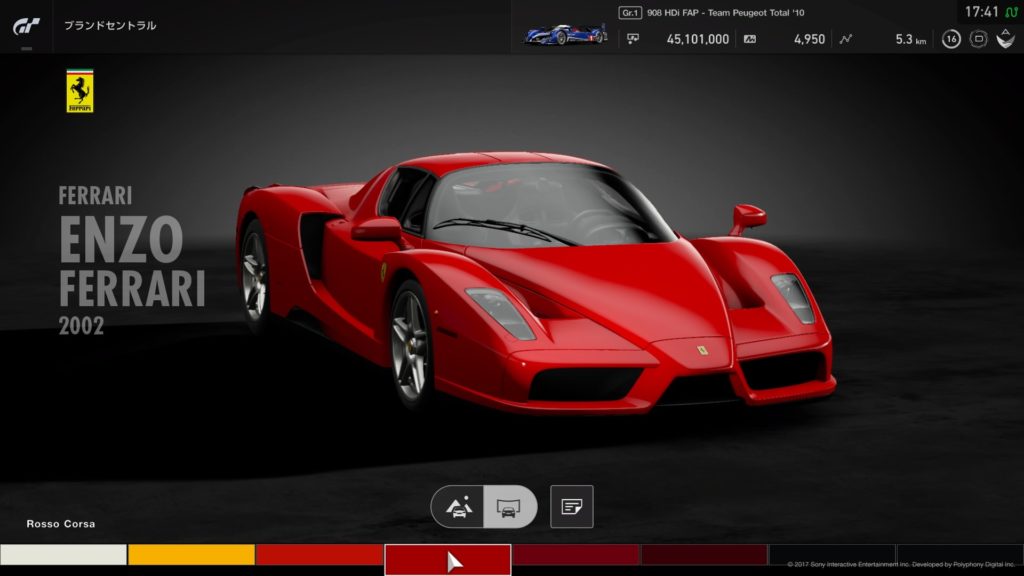Viewport: 1024px width, 576px height.
Task: Click the 5.3 km distance value
Action: [x=910, y=39]
